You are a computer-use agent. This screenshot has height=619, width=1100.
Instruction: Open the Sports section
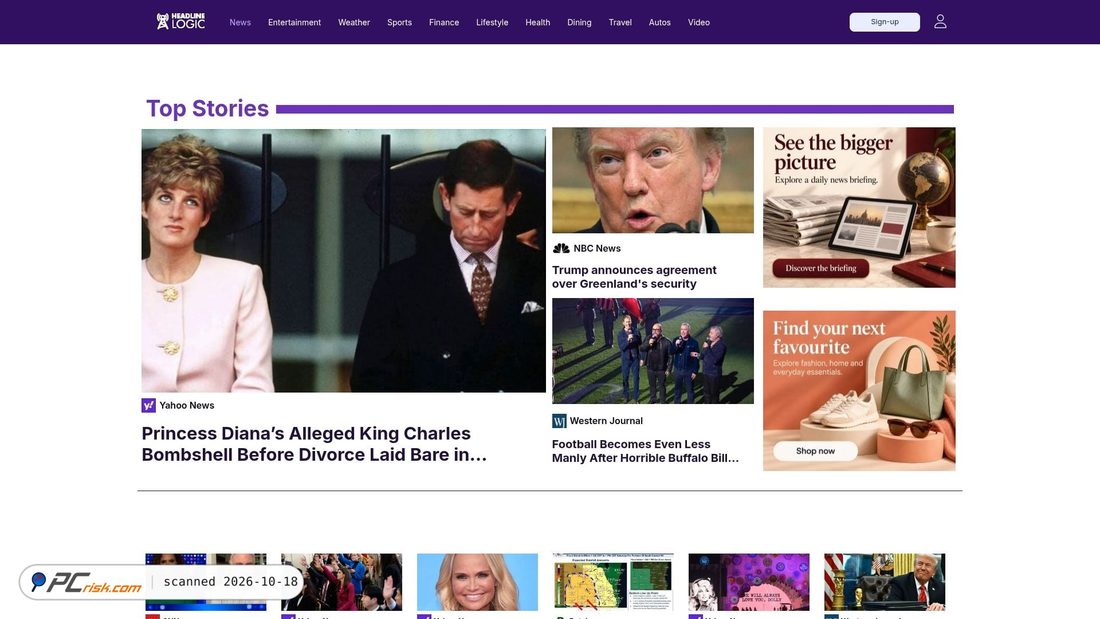399,22
